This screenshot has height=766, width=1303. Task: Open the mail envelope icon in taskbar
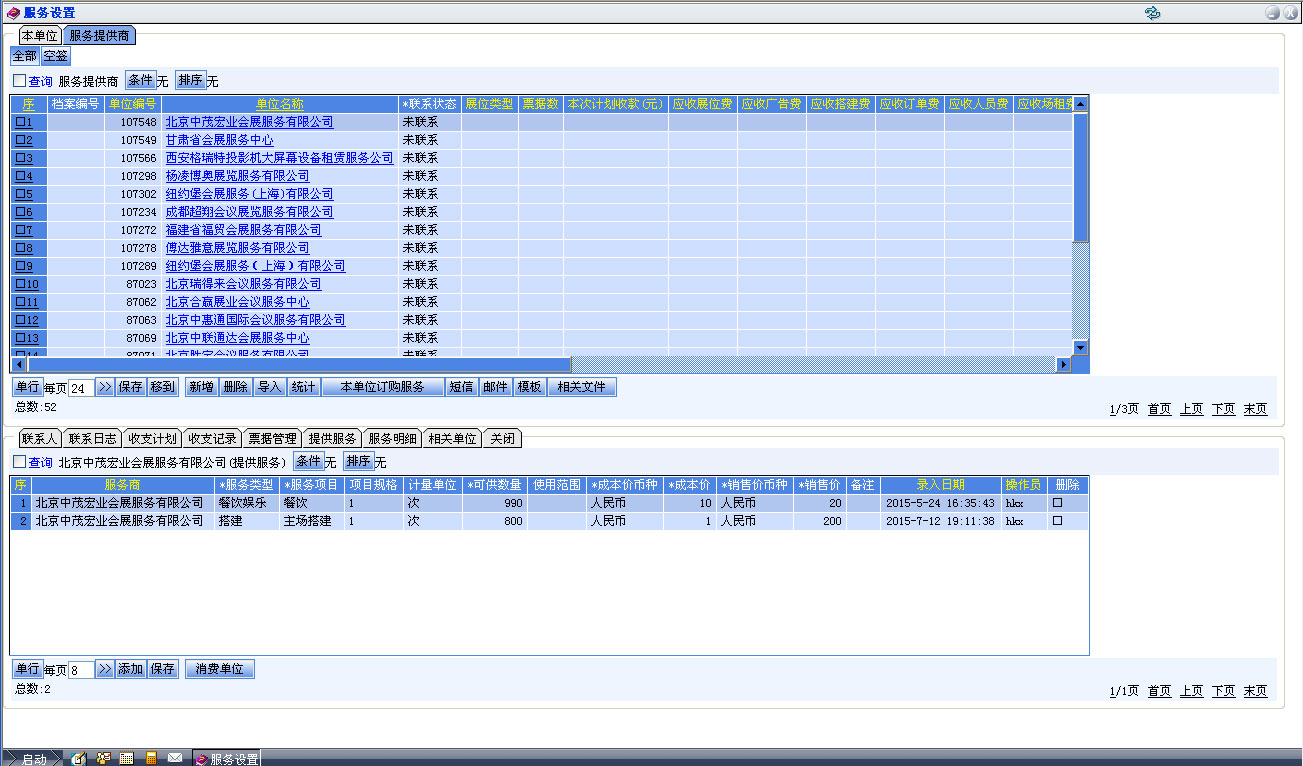(175, 758)
